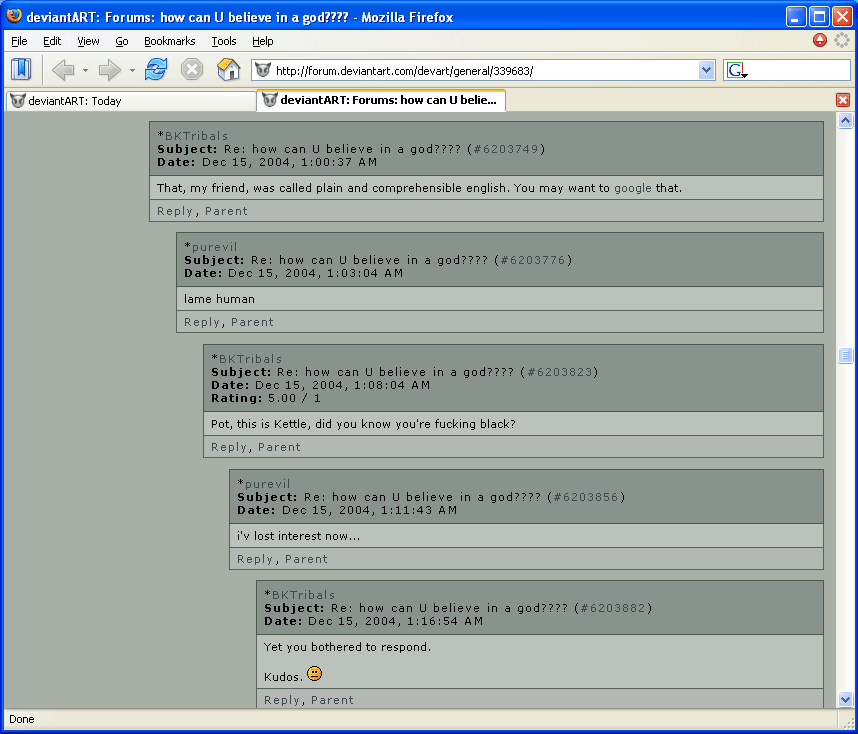Viewport: 858px width, 734px height.
Task: Open comment link #6203823
Action: point(559,372)
